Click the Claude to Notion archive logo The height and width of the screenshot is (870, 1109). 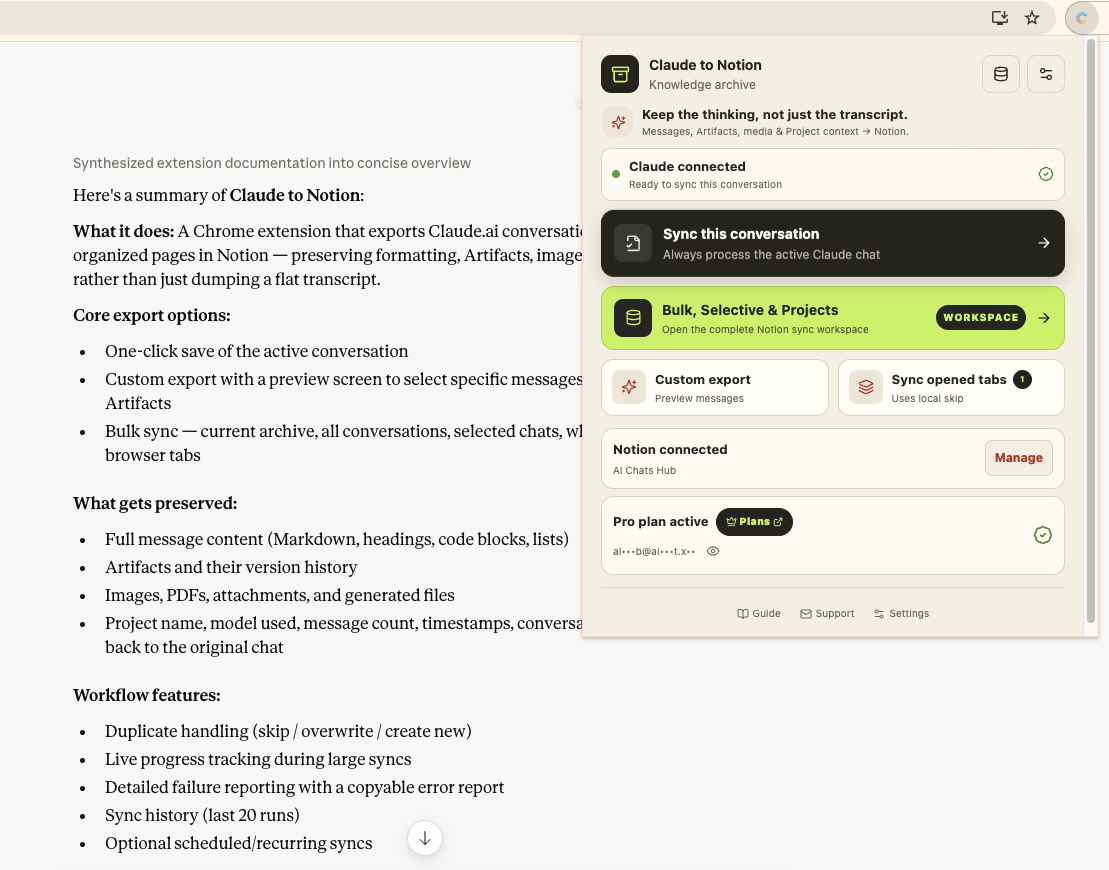pos(620,74)
